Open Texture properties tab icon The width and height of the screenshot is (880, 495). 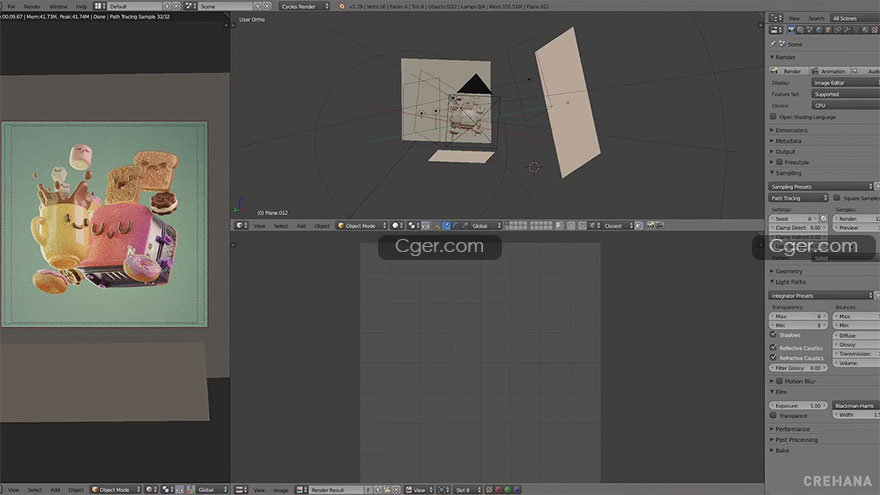coord(874,30)
